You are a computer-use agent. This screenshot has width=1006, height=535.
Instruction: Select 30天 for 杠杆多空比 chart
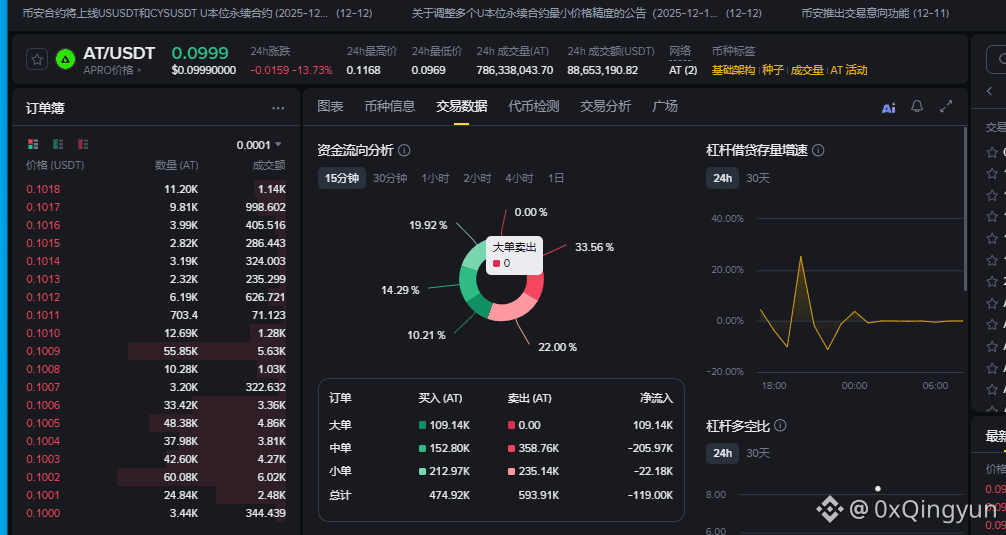point(758,453)
